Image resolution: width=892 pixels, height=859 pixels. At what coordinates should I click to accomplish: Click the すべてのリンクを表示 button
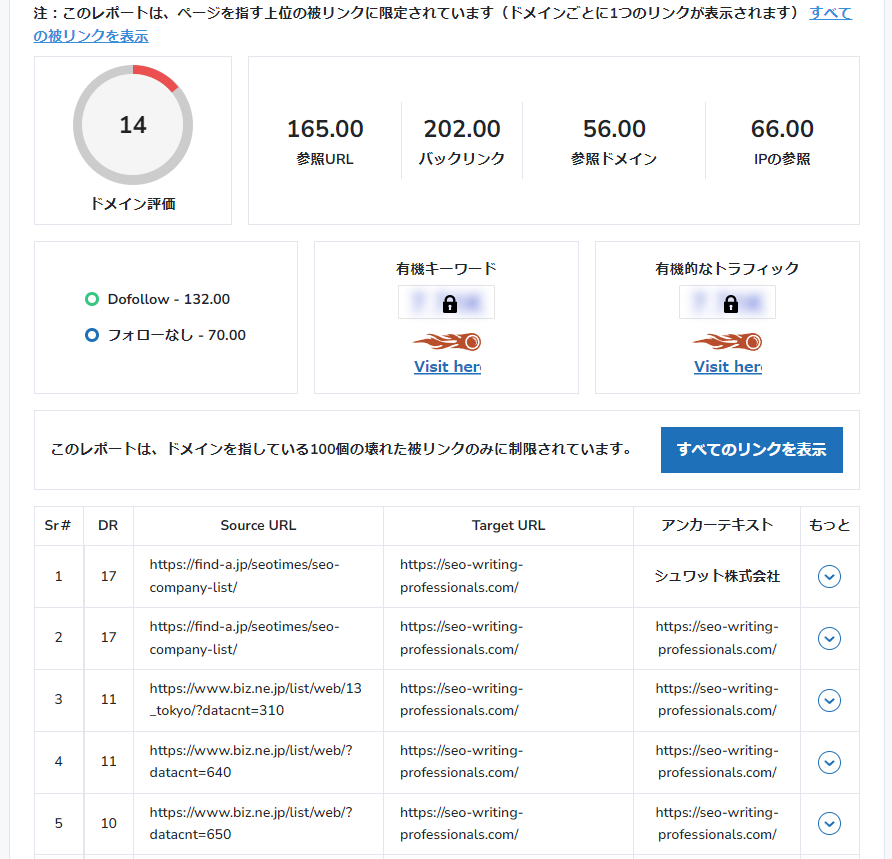[x=751, y=450]
